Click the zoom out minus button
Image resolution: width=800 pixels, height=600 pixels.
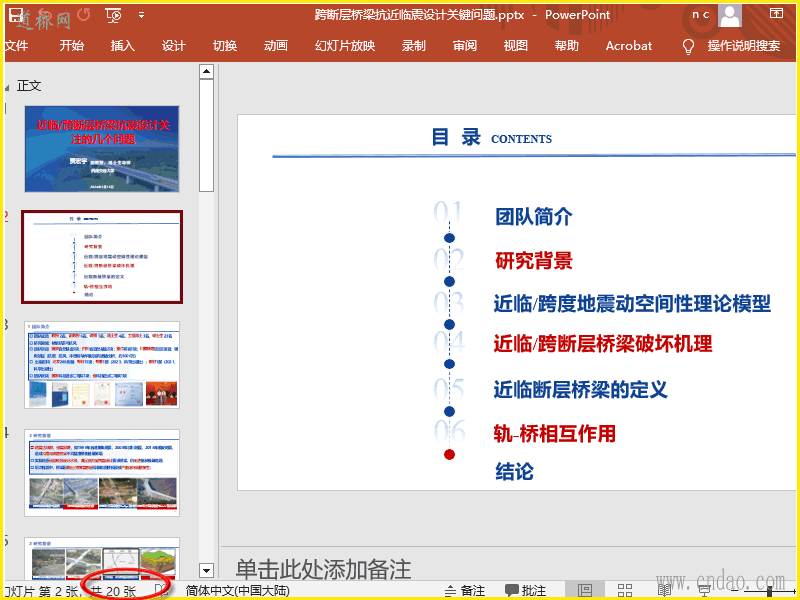coord(735,591)
